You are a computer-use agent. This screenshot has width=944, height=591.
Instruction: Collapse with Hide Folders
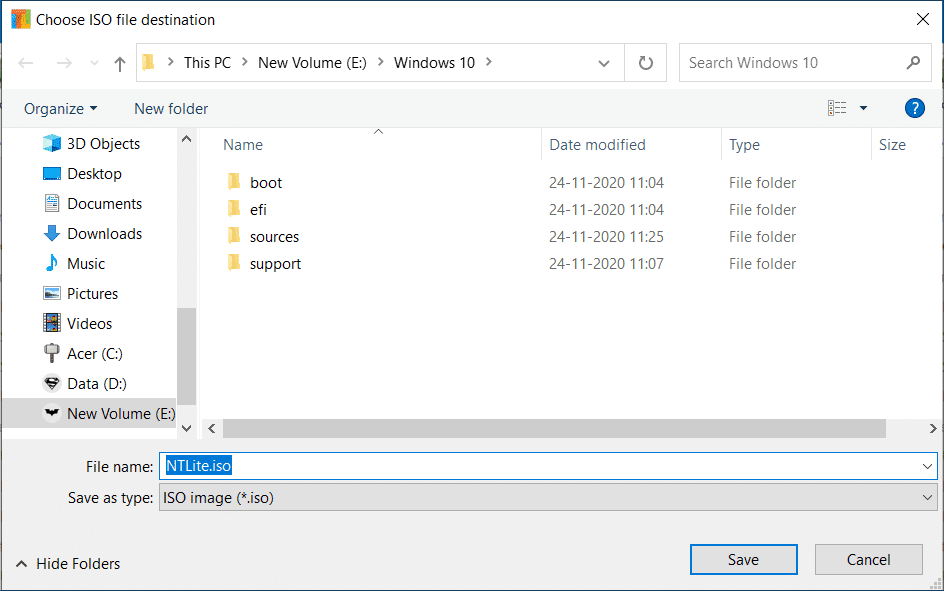tap(67, 564)
